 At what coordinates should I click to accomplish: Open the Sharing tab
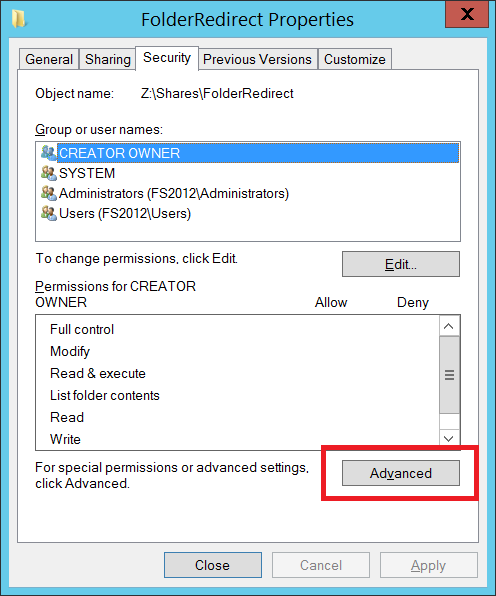pos(108,59)
